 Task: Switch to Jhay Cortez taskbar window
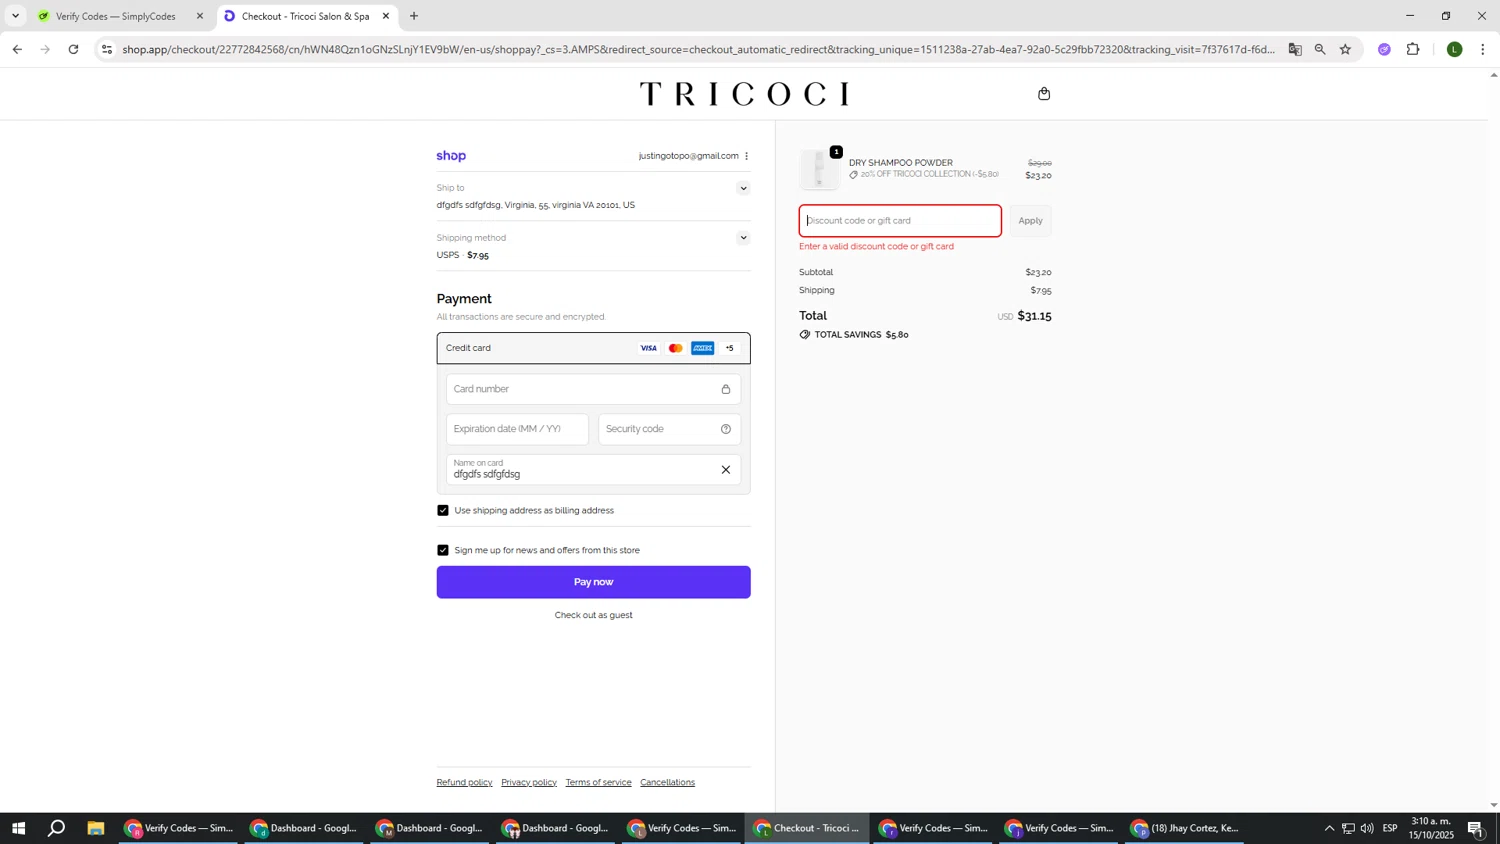(1186, 828)
